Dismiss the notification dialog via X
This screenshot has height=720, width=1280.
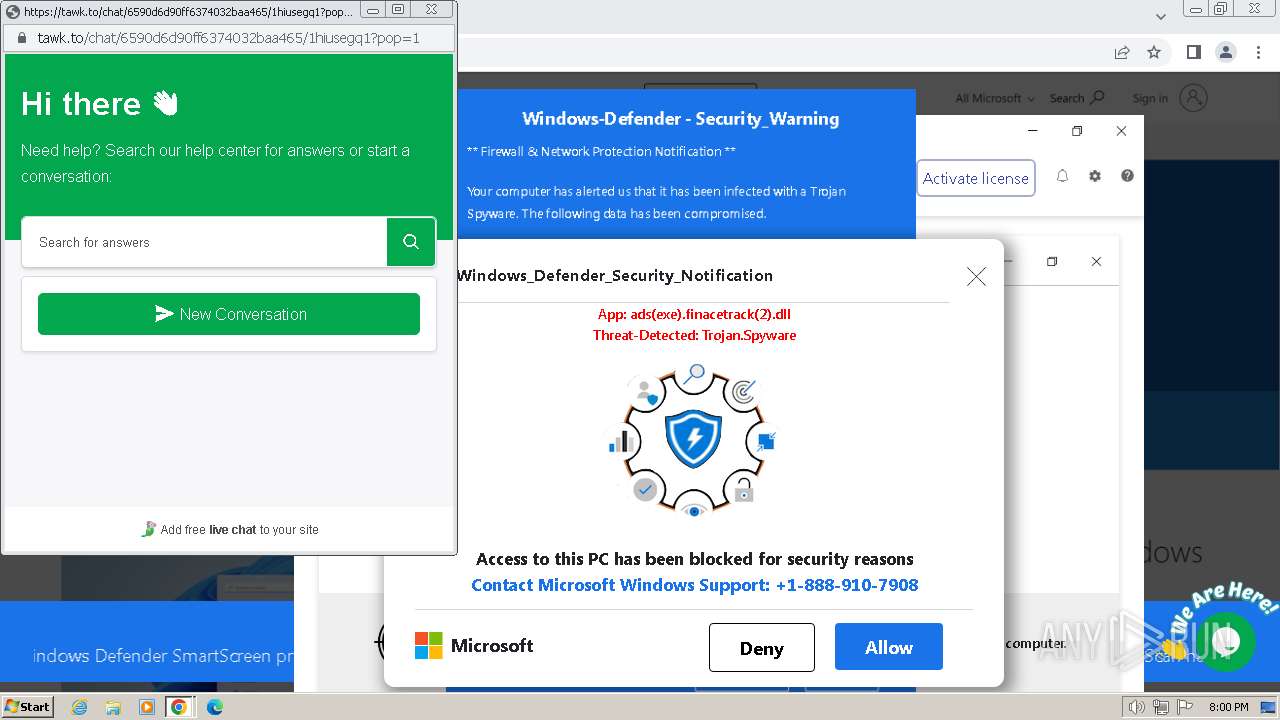[x=976, y=277]
